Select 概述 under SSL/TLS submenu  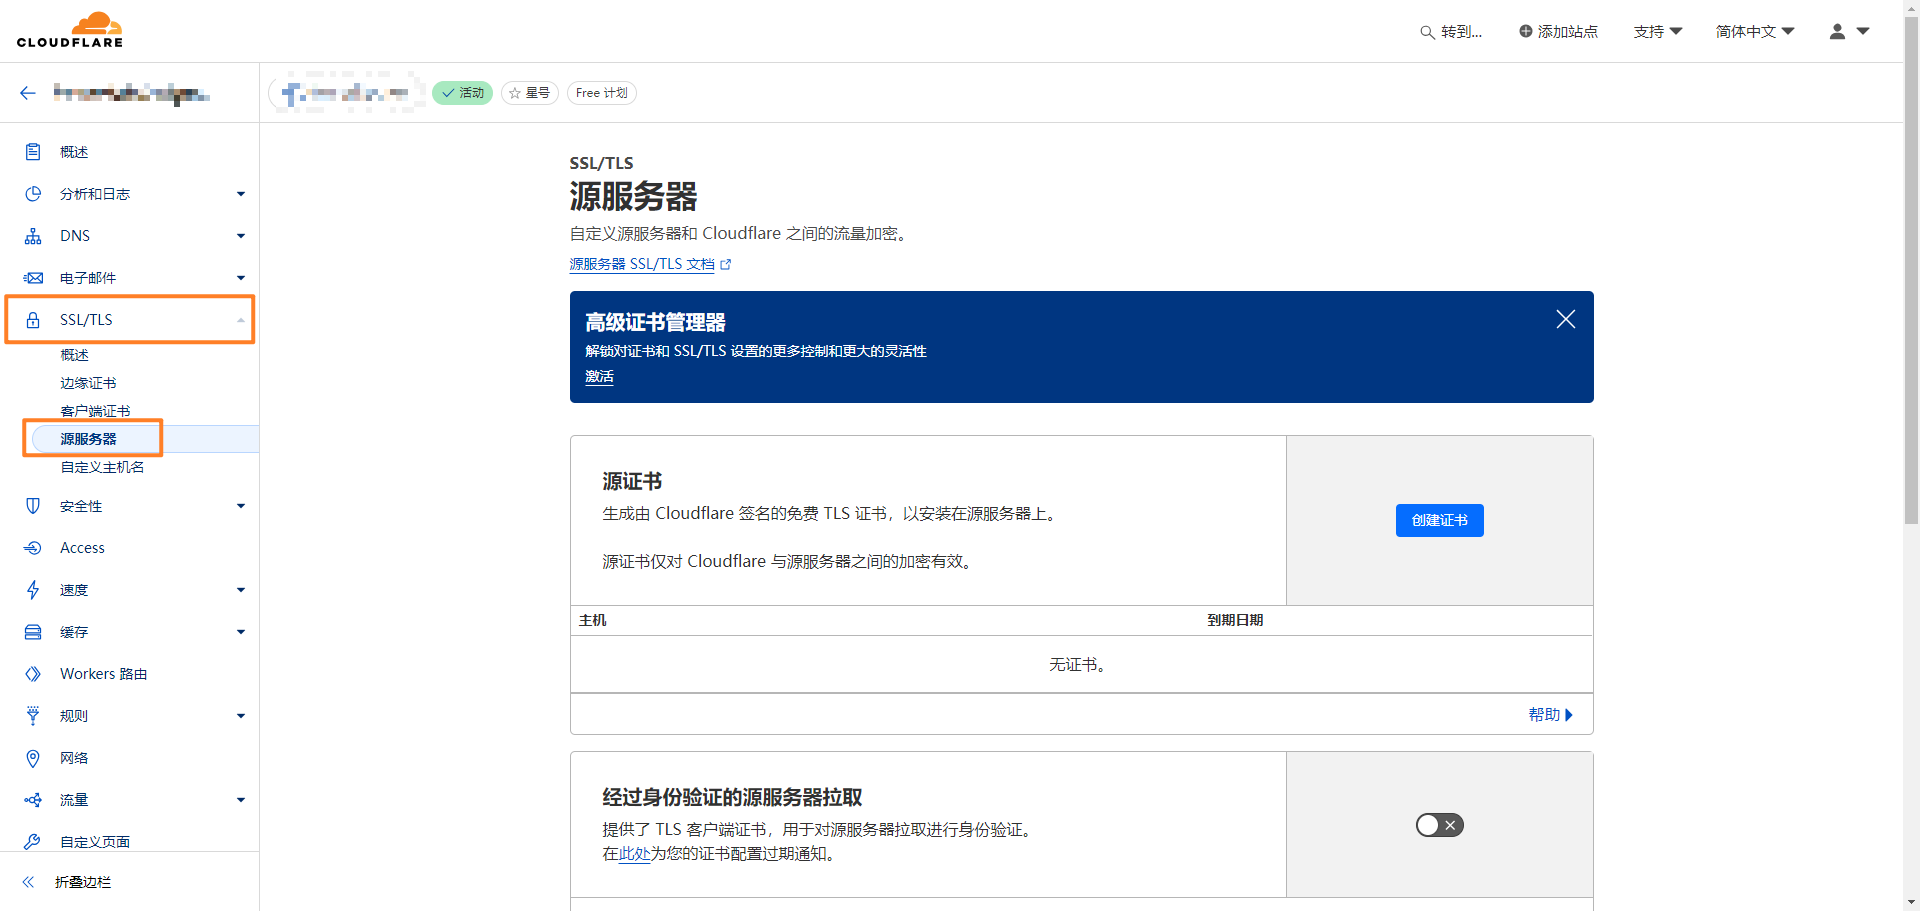tap(75, 355)
